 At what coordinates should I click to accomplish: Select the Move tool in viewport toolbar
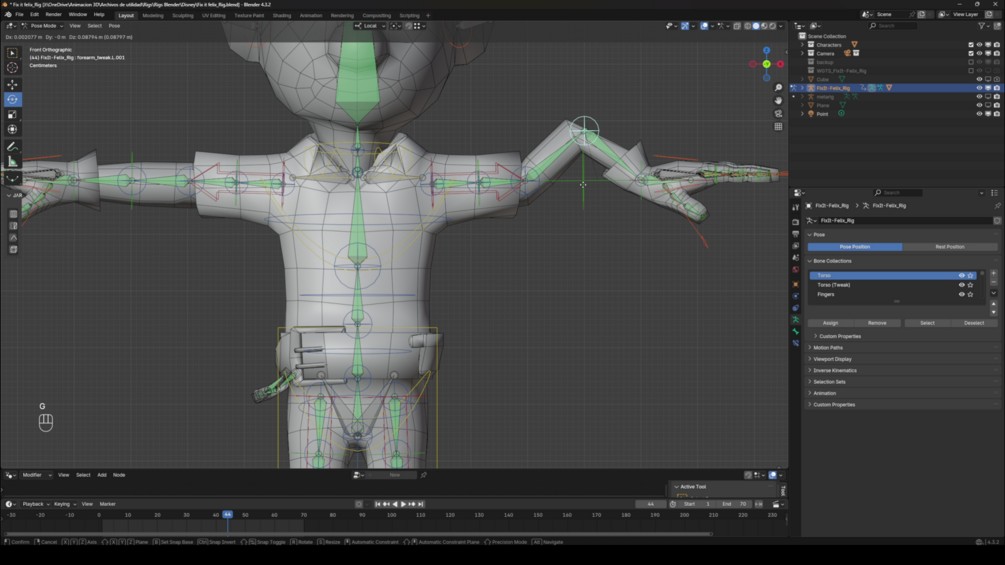[x=13, y=85]
